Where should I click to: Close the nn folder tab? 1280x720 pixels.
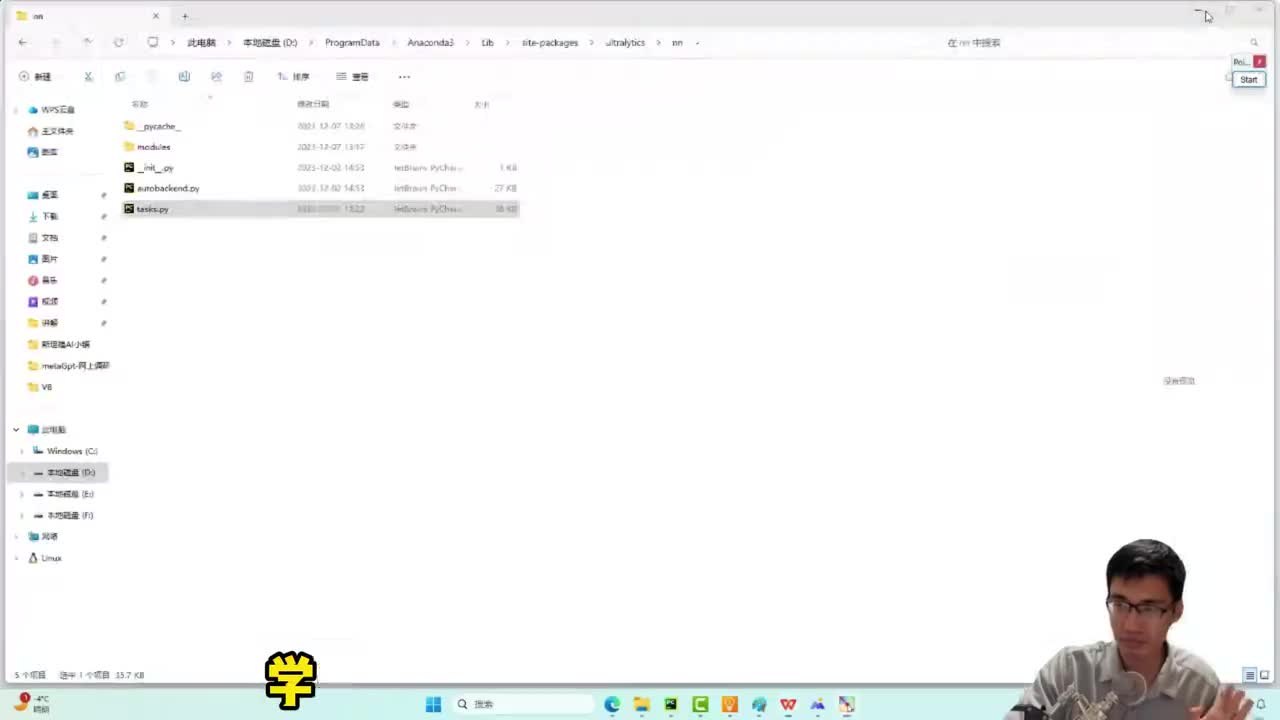point(156,16)
